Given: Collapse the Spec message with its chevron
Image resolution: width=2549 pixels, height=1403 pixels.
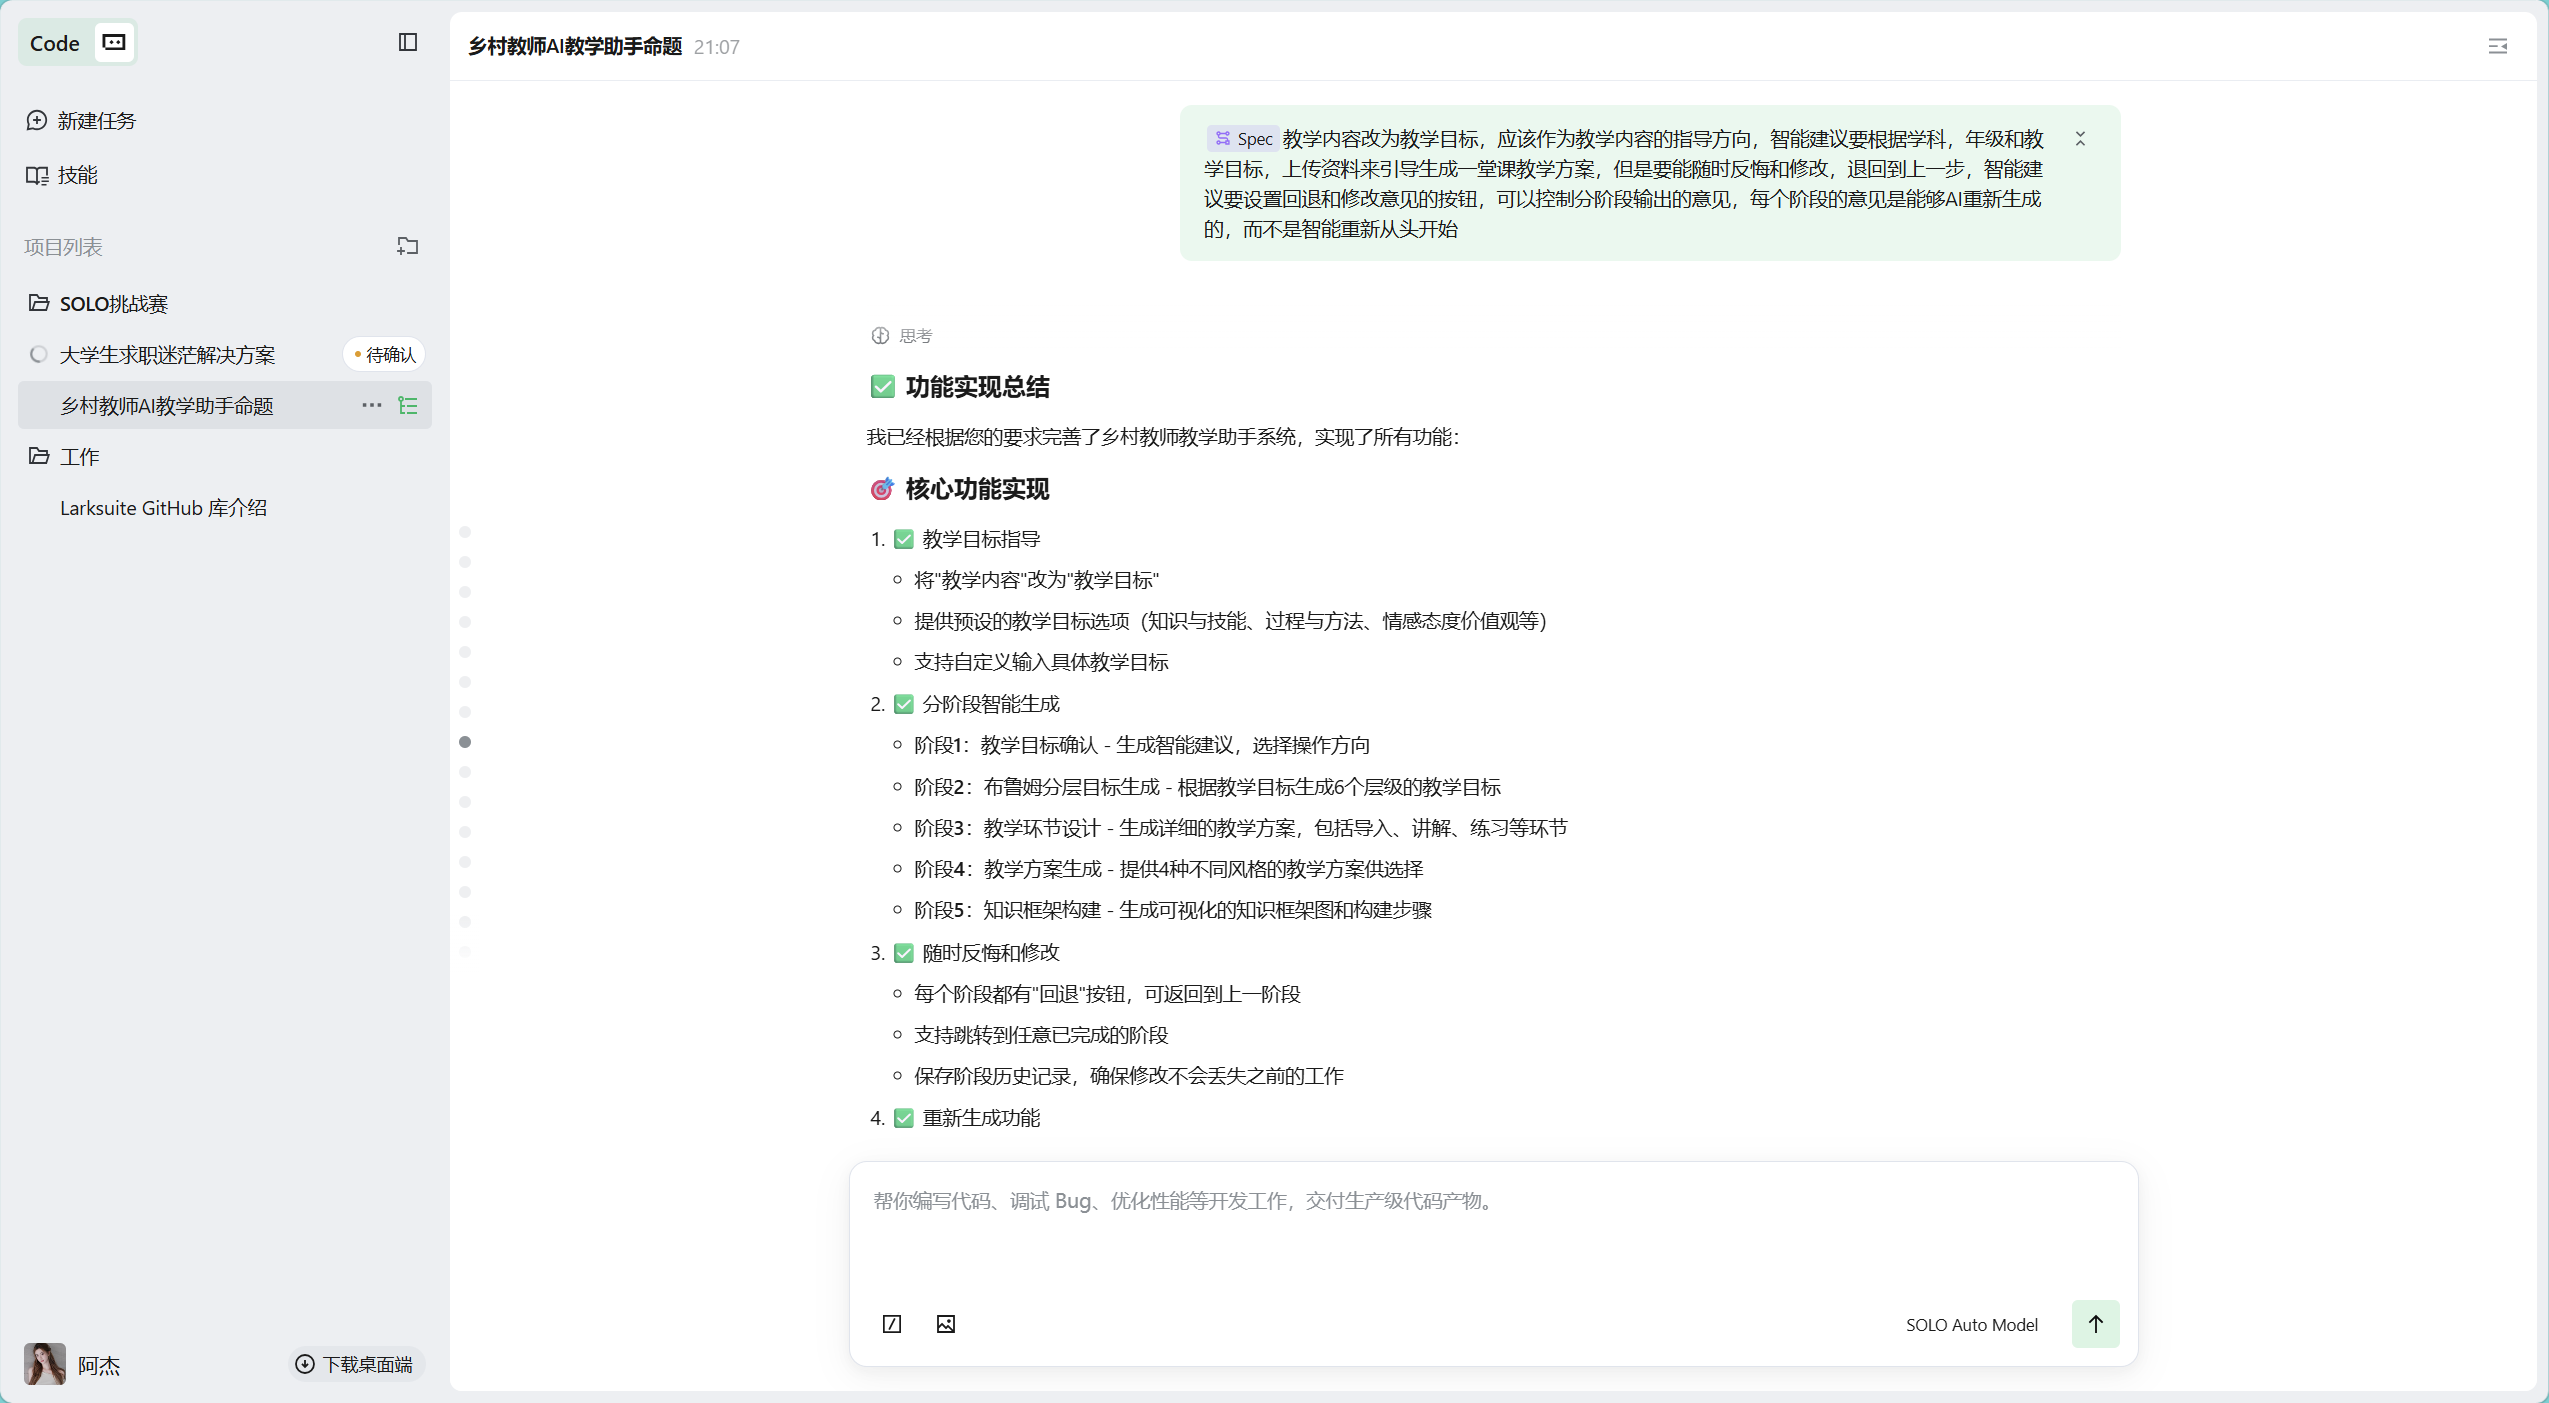Looking at the screenshot, I should (x=2080, y=139).
